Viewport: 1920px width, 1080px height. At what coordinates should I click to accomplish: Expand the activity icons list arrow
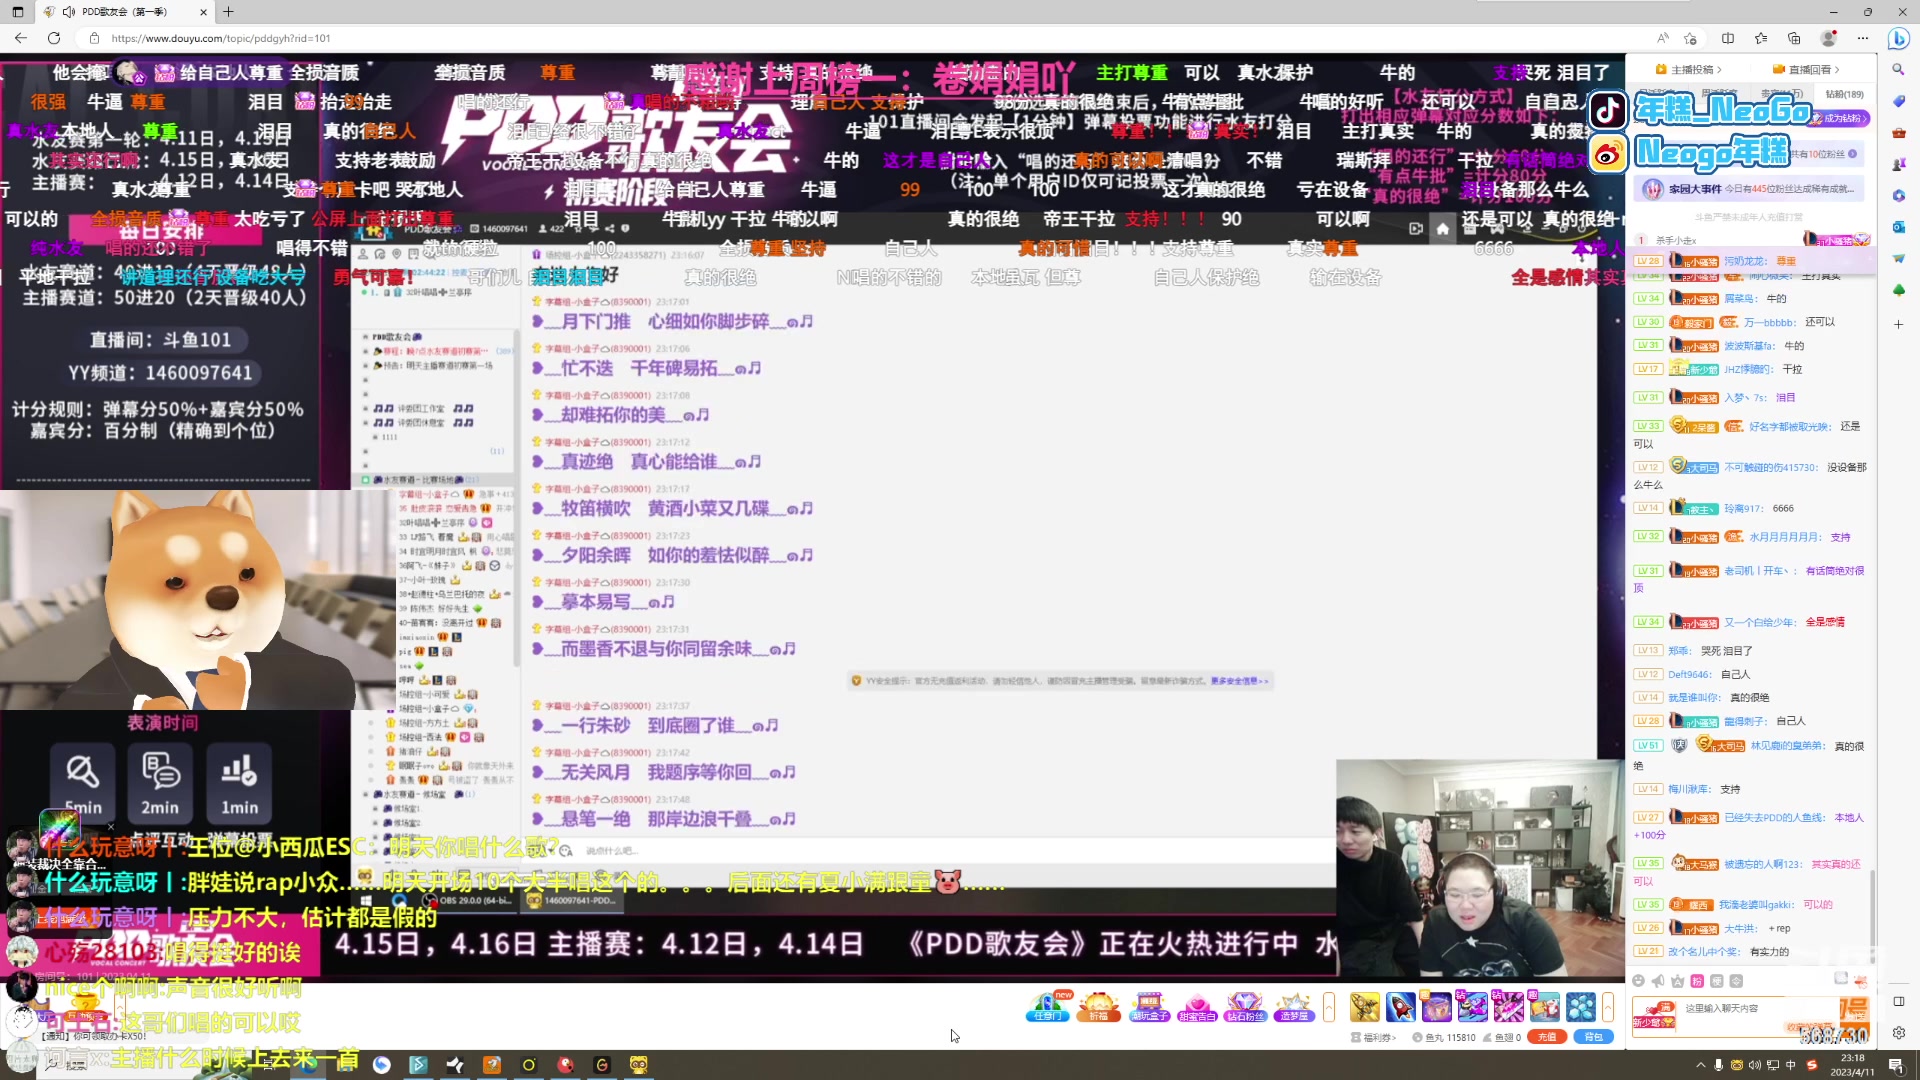tap(1329, 1007)
